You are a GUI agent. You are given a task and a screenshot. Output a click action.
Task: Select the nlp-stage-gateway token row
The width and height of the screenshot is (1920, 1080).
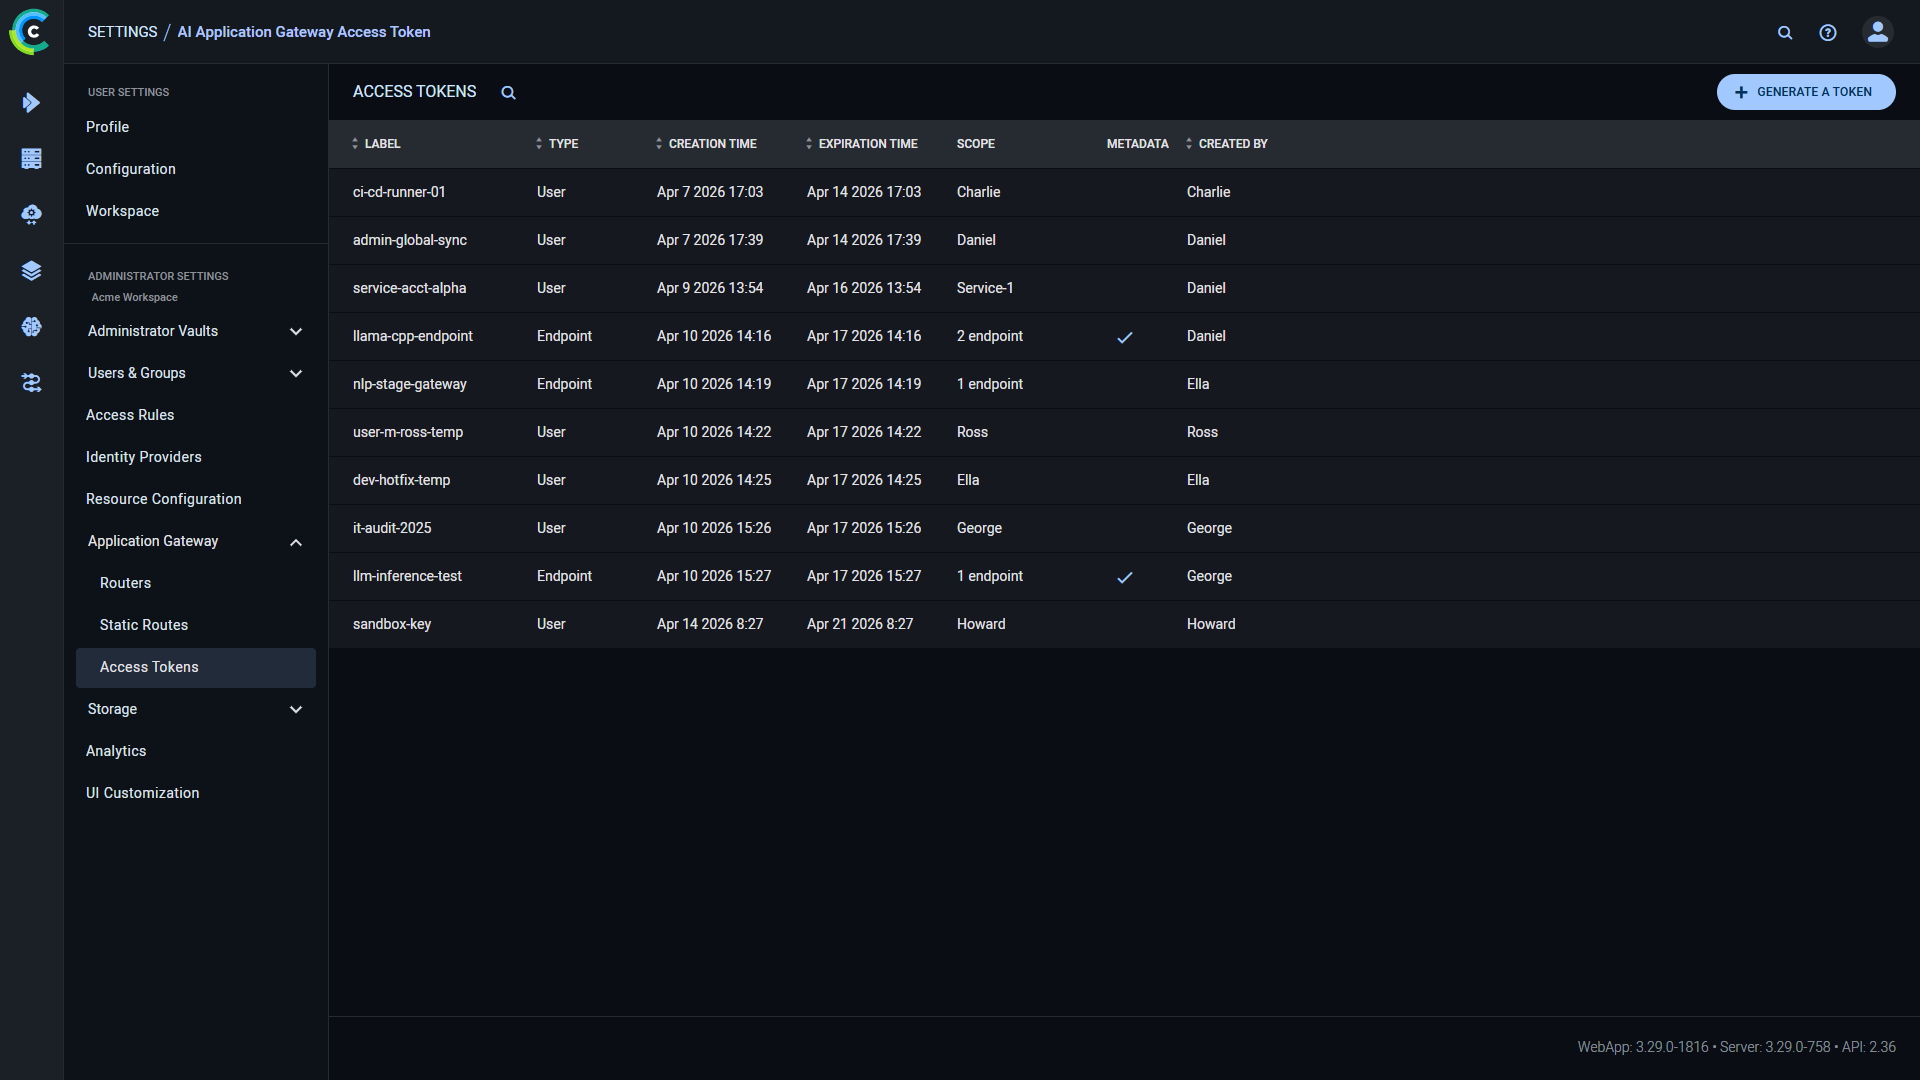pyautogui.click(x=1124, y=384)
